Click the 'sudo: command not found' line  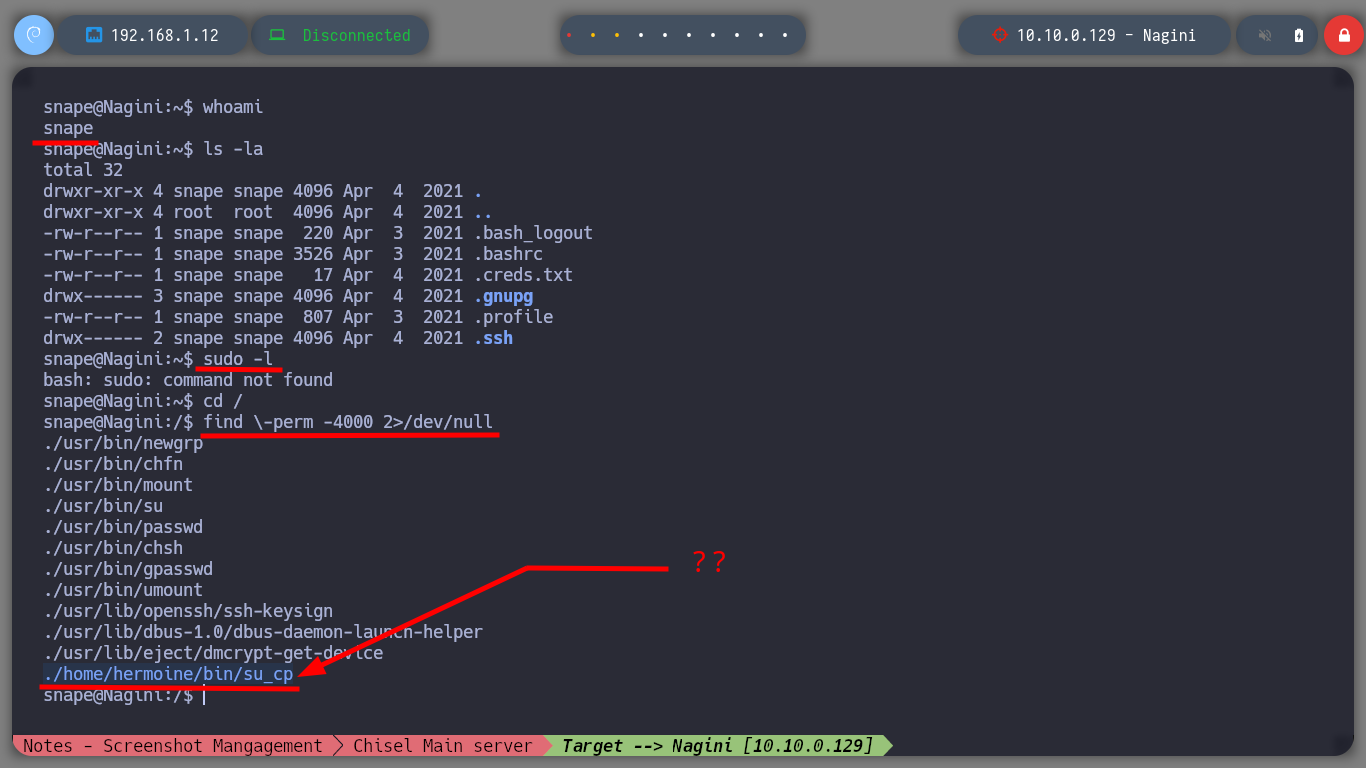click(x=188, y=380)
